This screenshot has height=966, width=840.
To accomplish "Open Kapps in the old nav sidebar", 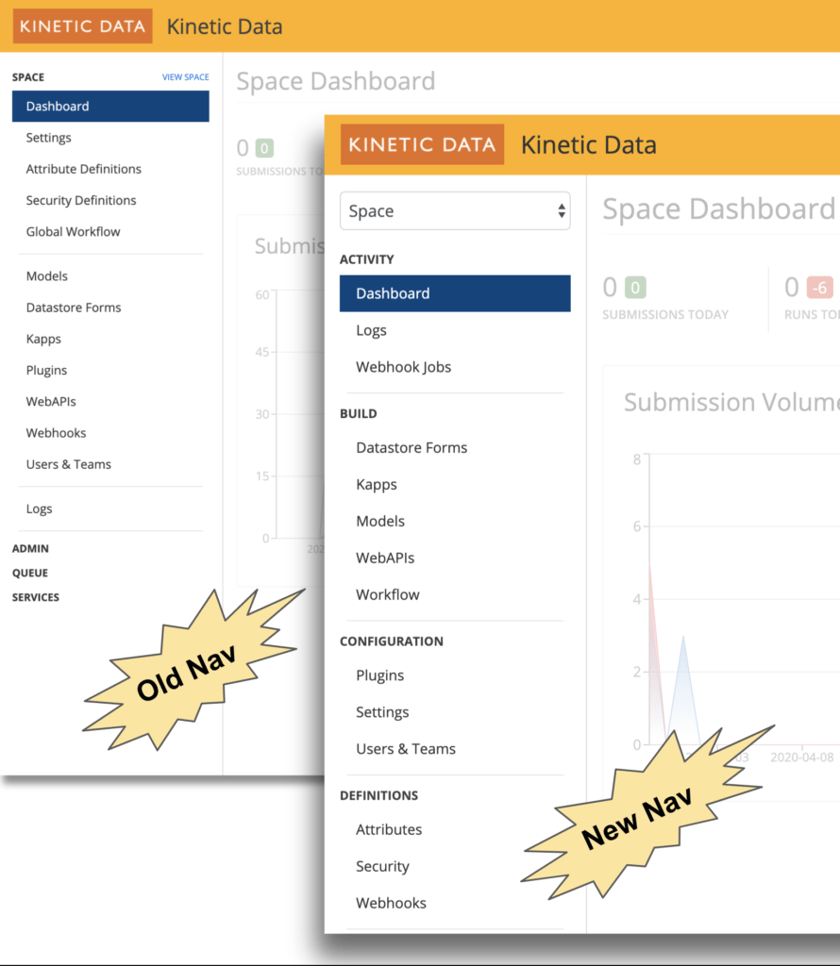I will tap(44, 339).
